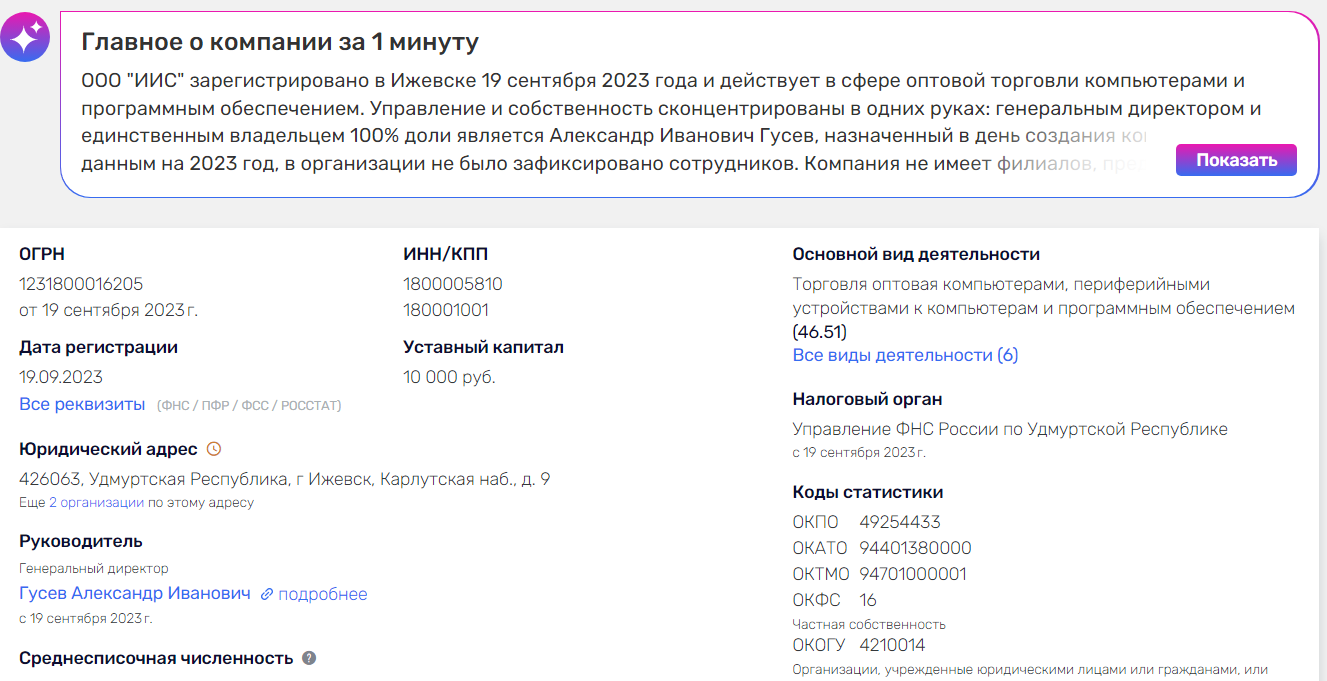Viewport: 1327px width, 681px height.
Task: Click the ОКТМО code 94701000001
Action: tap(913, 574)
